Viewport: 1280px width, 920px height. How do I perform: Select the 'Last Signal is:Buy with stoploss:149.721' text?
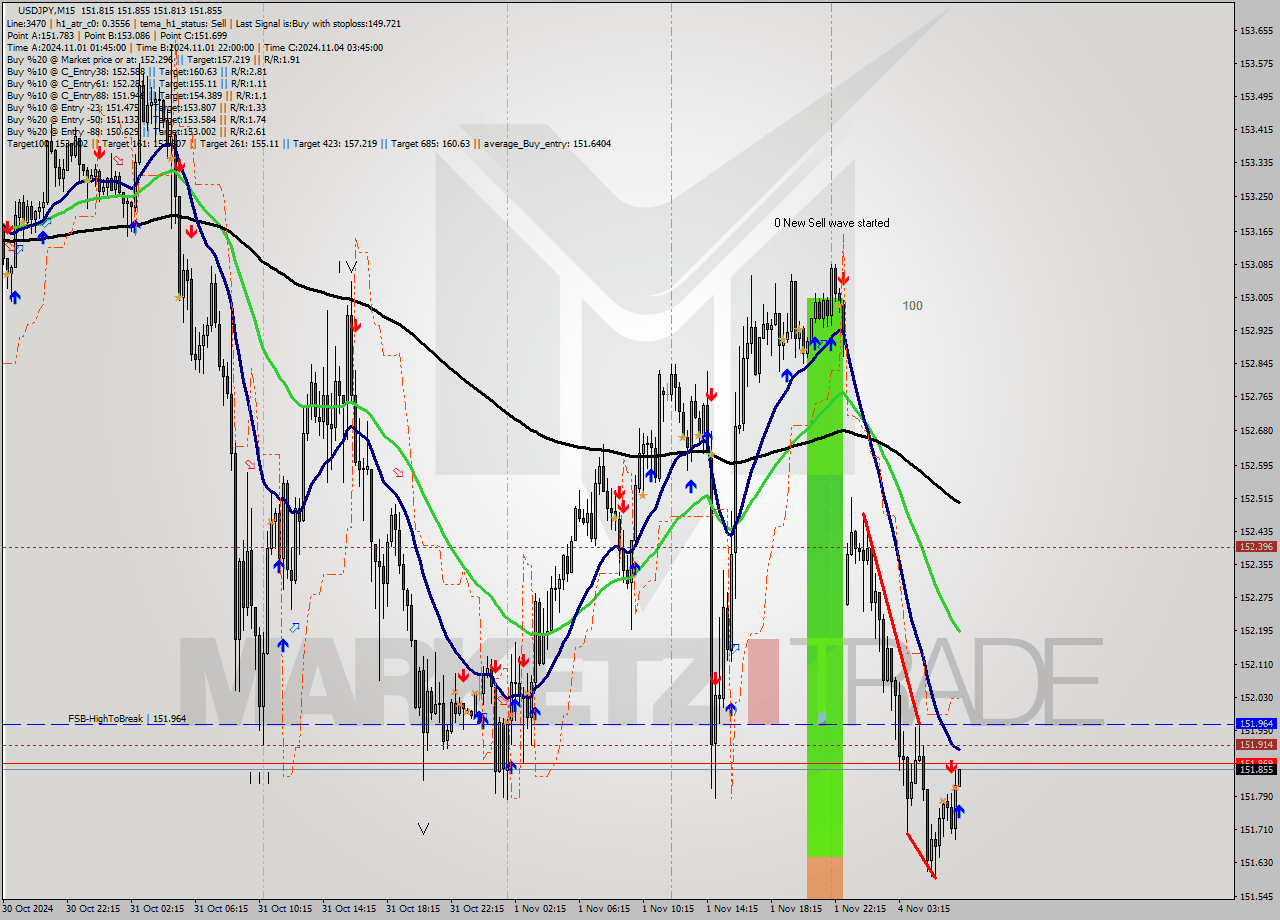pyautogui.click(x=317, y=23)
